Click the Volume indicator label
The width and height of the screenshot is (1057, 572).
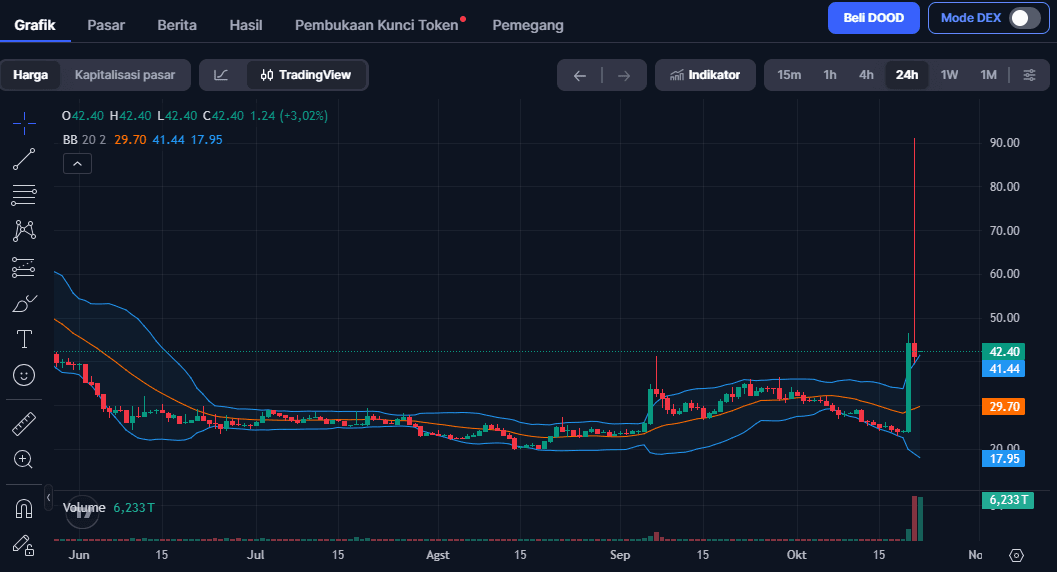84,507
